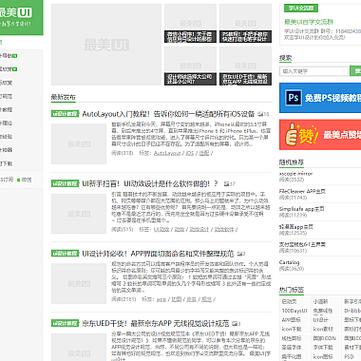Open the blue 免费PS视频教程 banner

(320, 98)
